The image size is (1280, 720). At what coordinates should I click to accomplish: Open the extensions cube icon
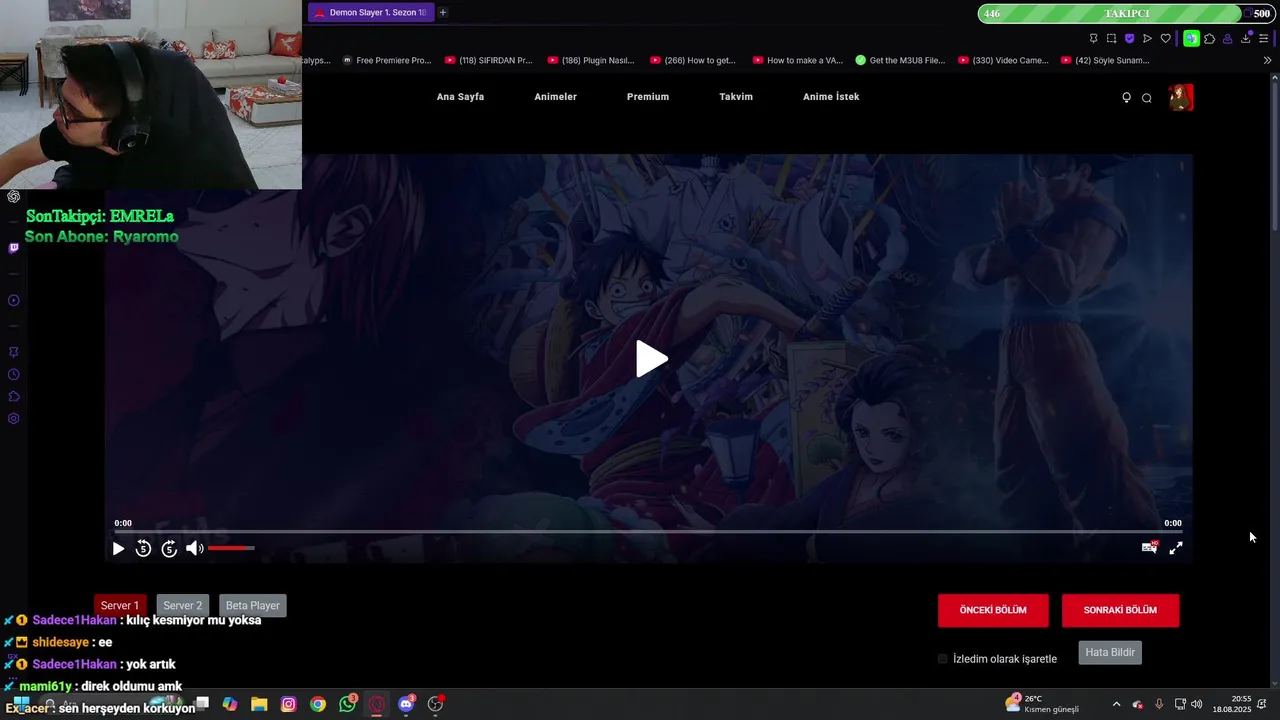tap(1209, 38)
